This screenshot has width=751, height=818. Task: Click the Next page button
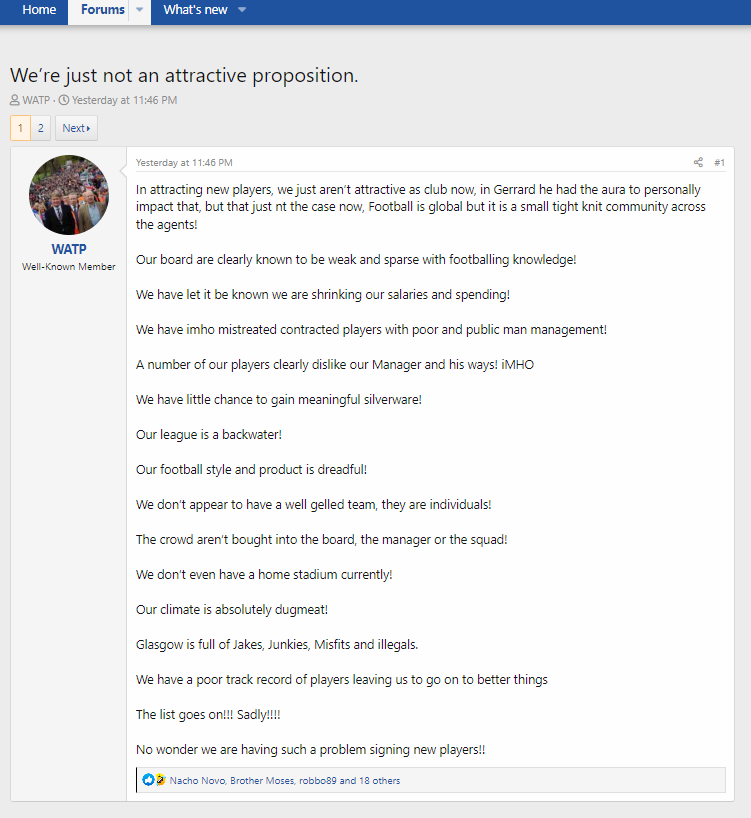click(76, 128)
